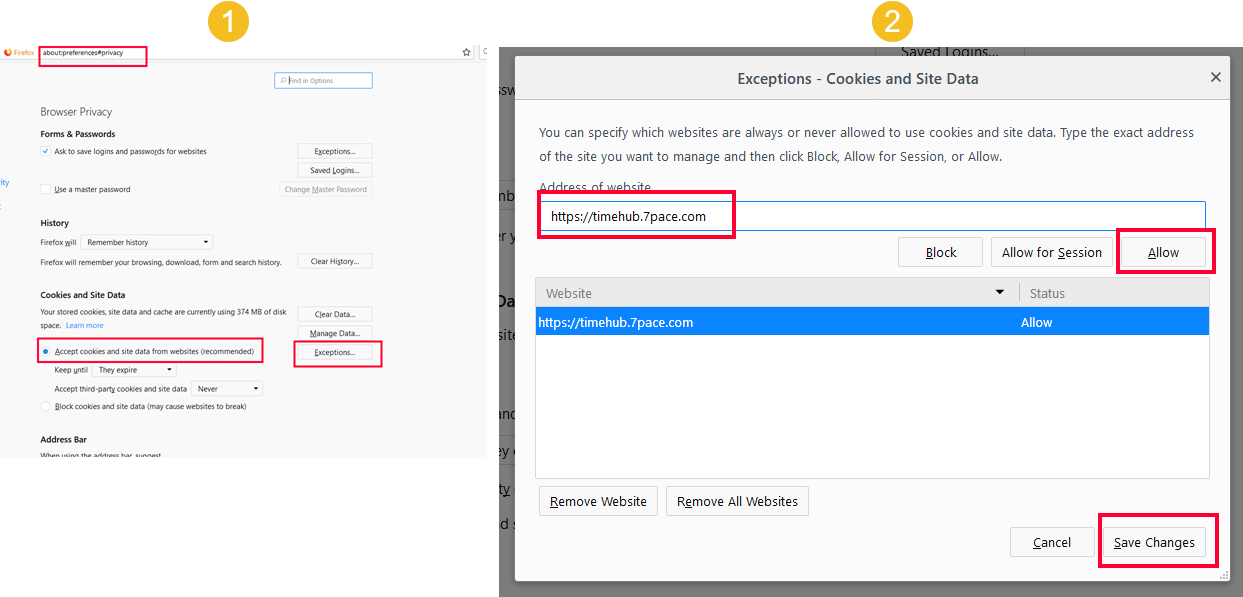Open the third-party cookies Never dropdown

click(x=227, y=389)
